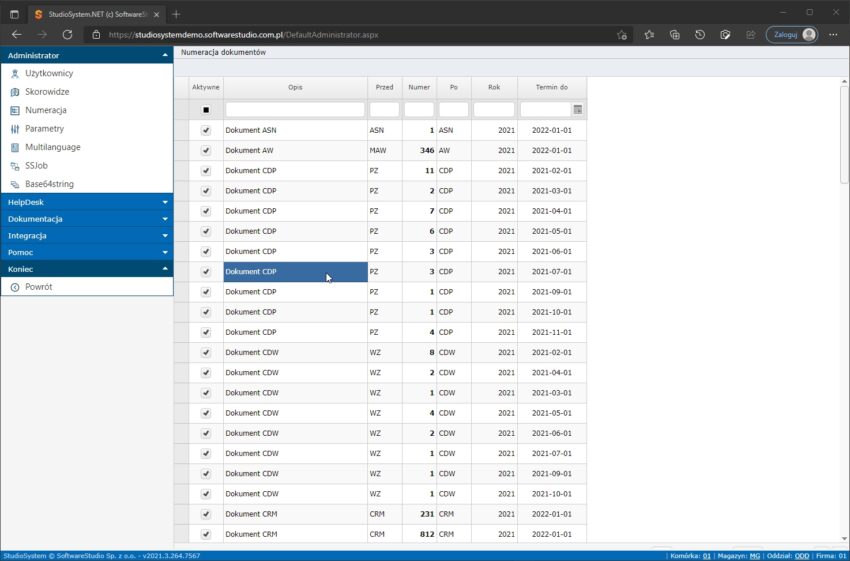Open the Pomoc menu section

point(86,252)
